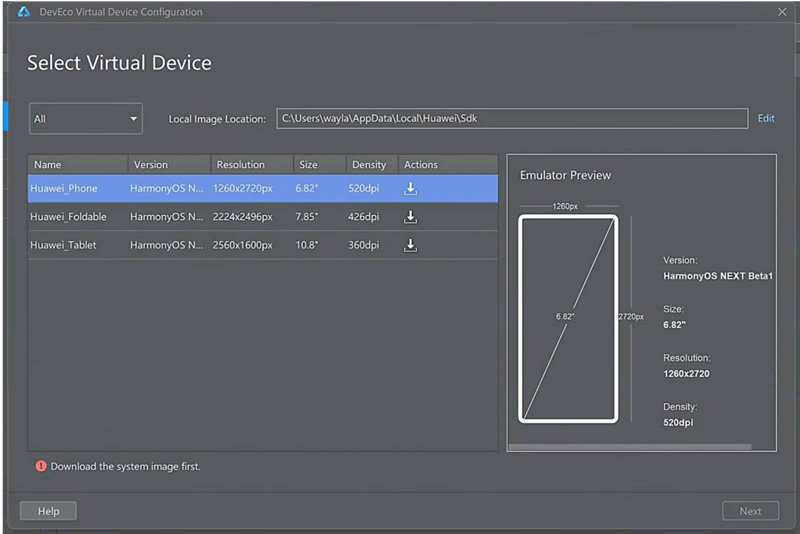Screen dimensions: 800x534
Task: Click the 520dpi density cell in the table
Action: (x=364, y=188)
